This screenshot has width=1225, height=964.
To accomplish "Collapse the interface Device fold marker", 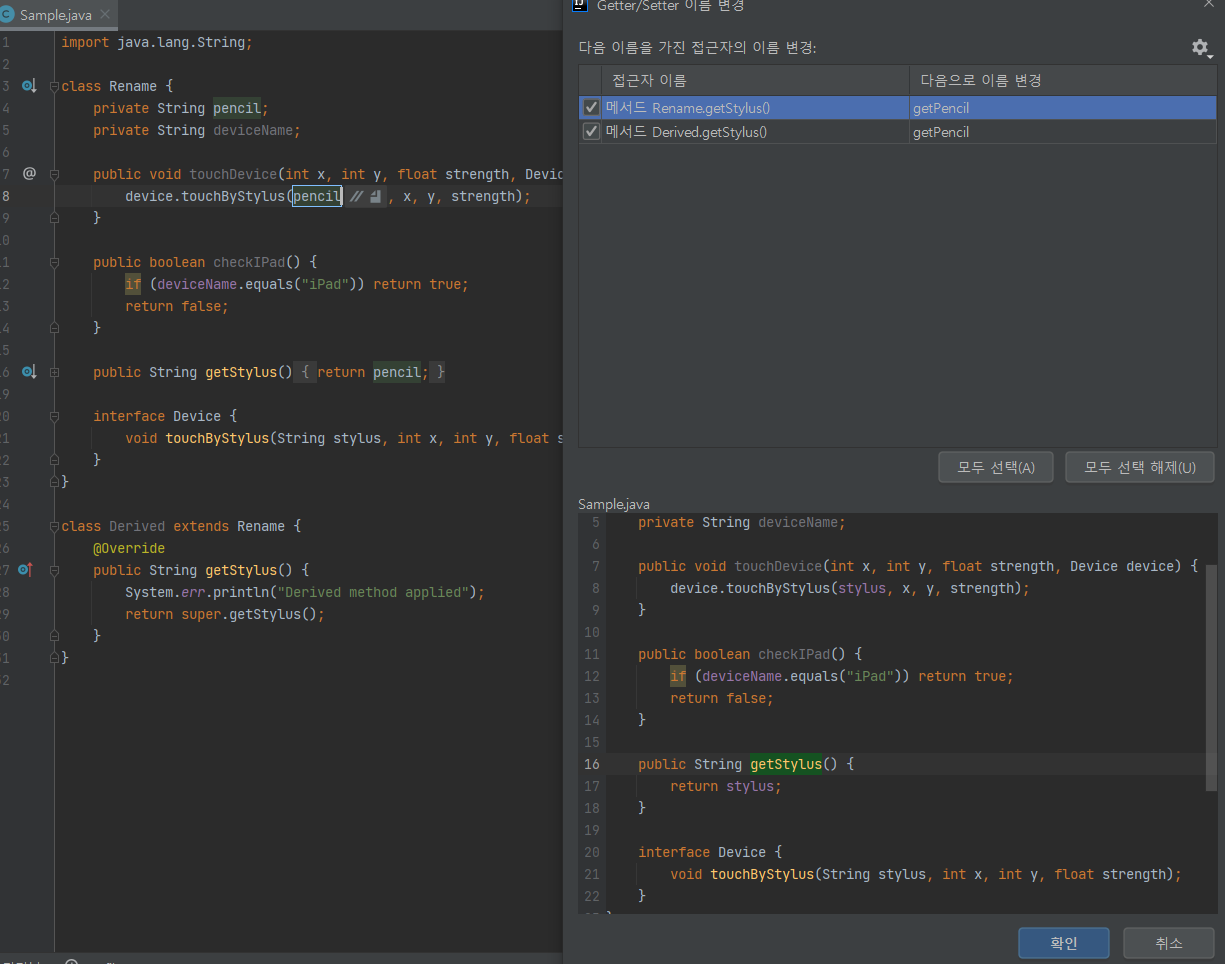I will coord(55,417).
